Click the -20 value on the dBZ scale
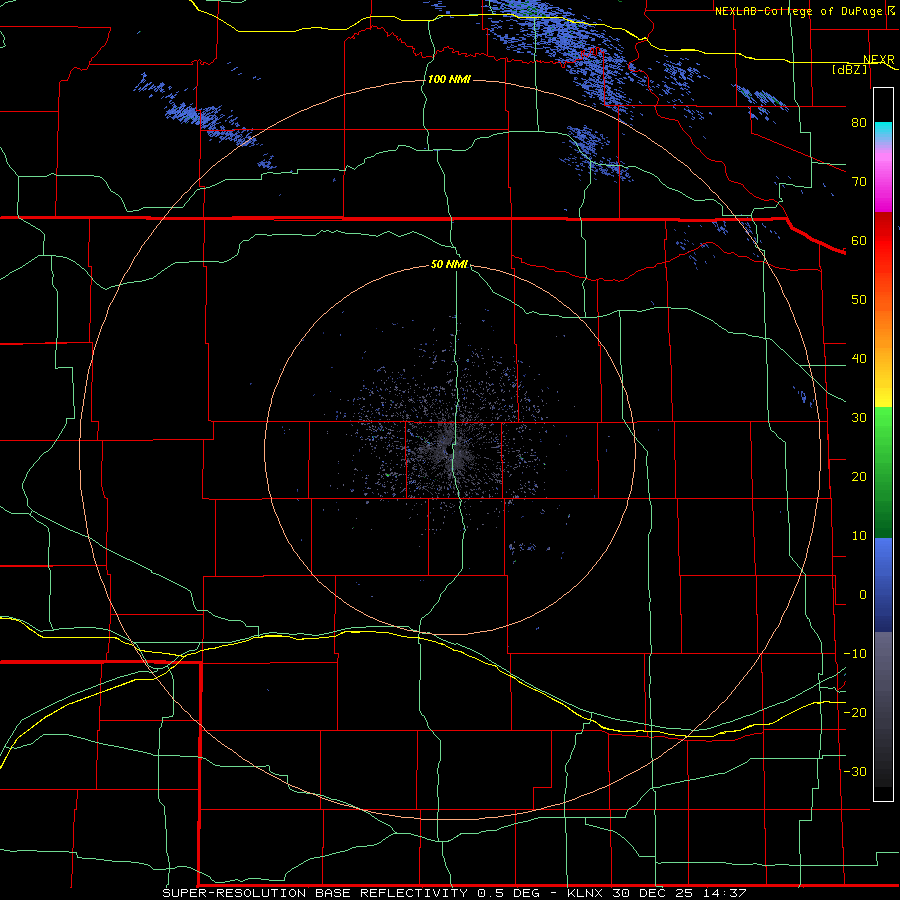 pyautogui.click(x=855, y=713)
